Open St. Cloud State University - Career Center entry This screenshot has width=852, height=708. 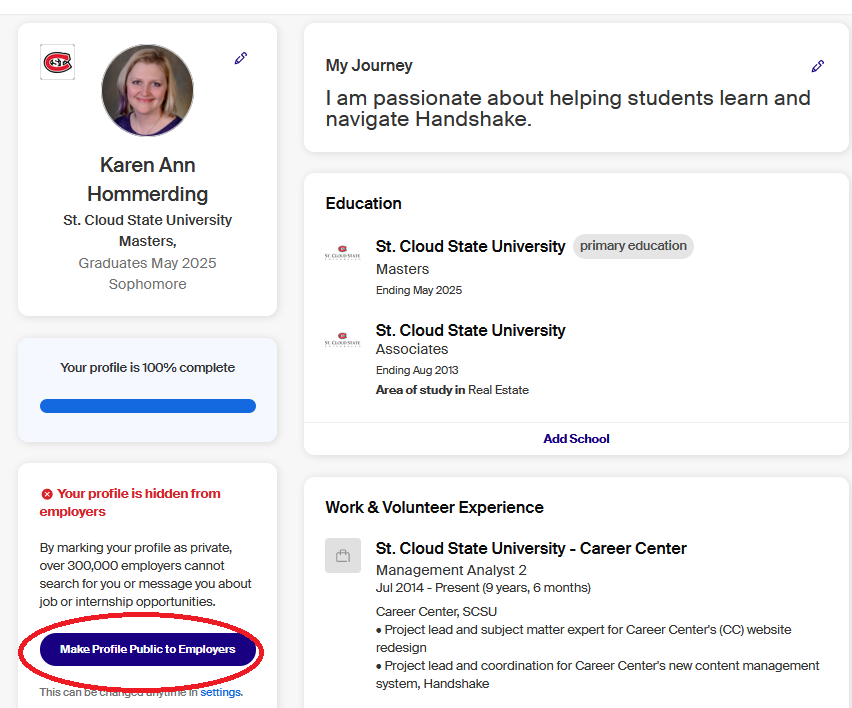531,548
